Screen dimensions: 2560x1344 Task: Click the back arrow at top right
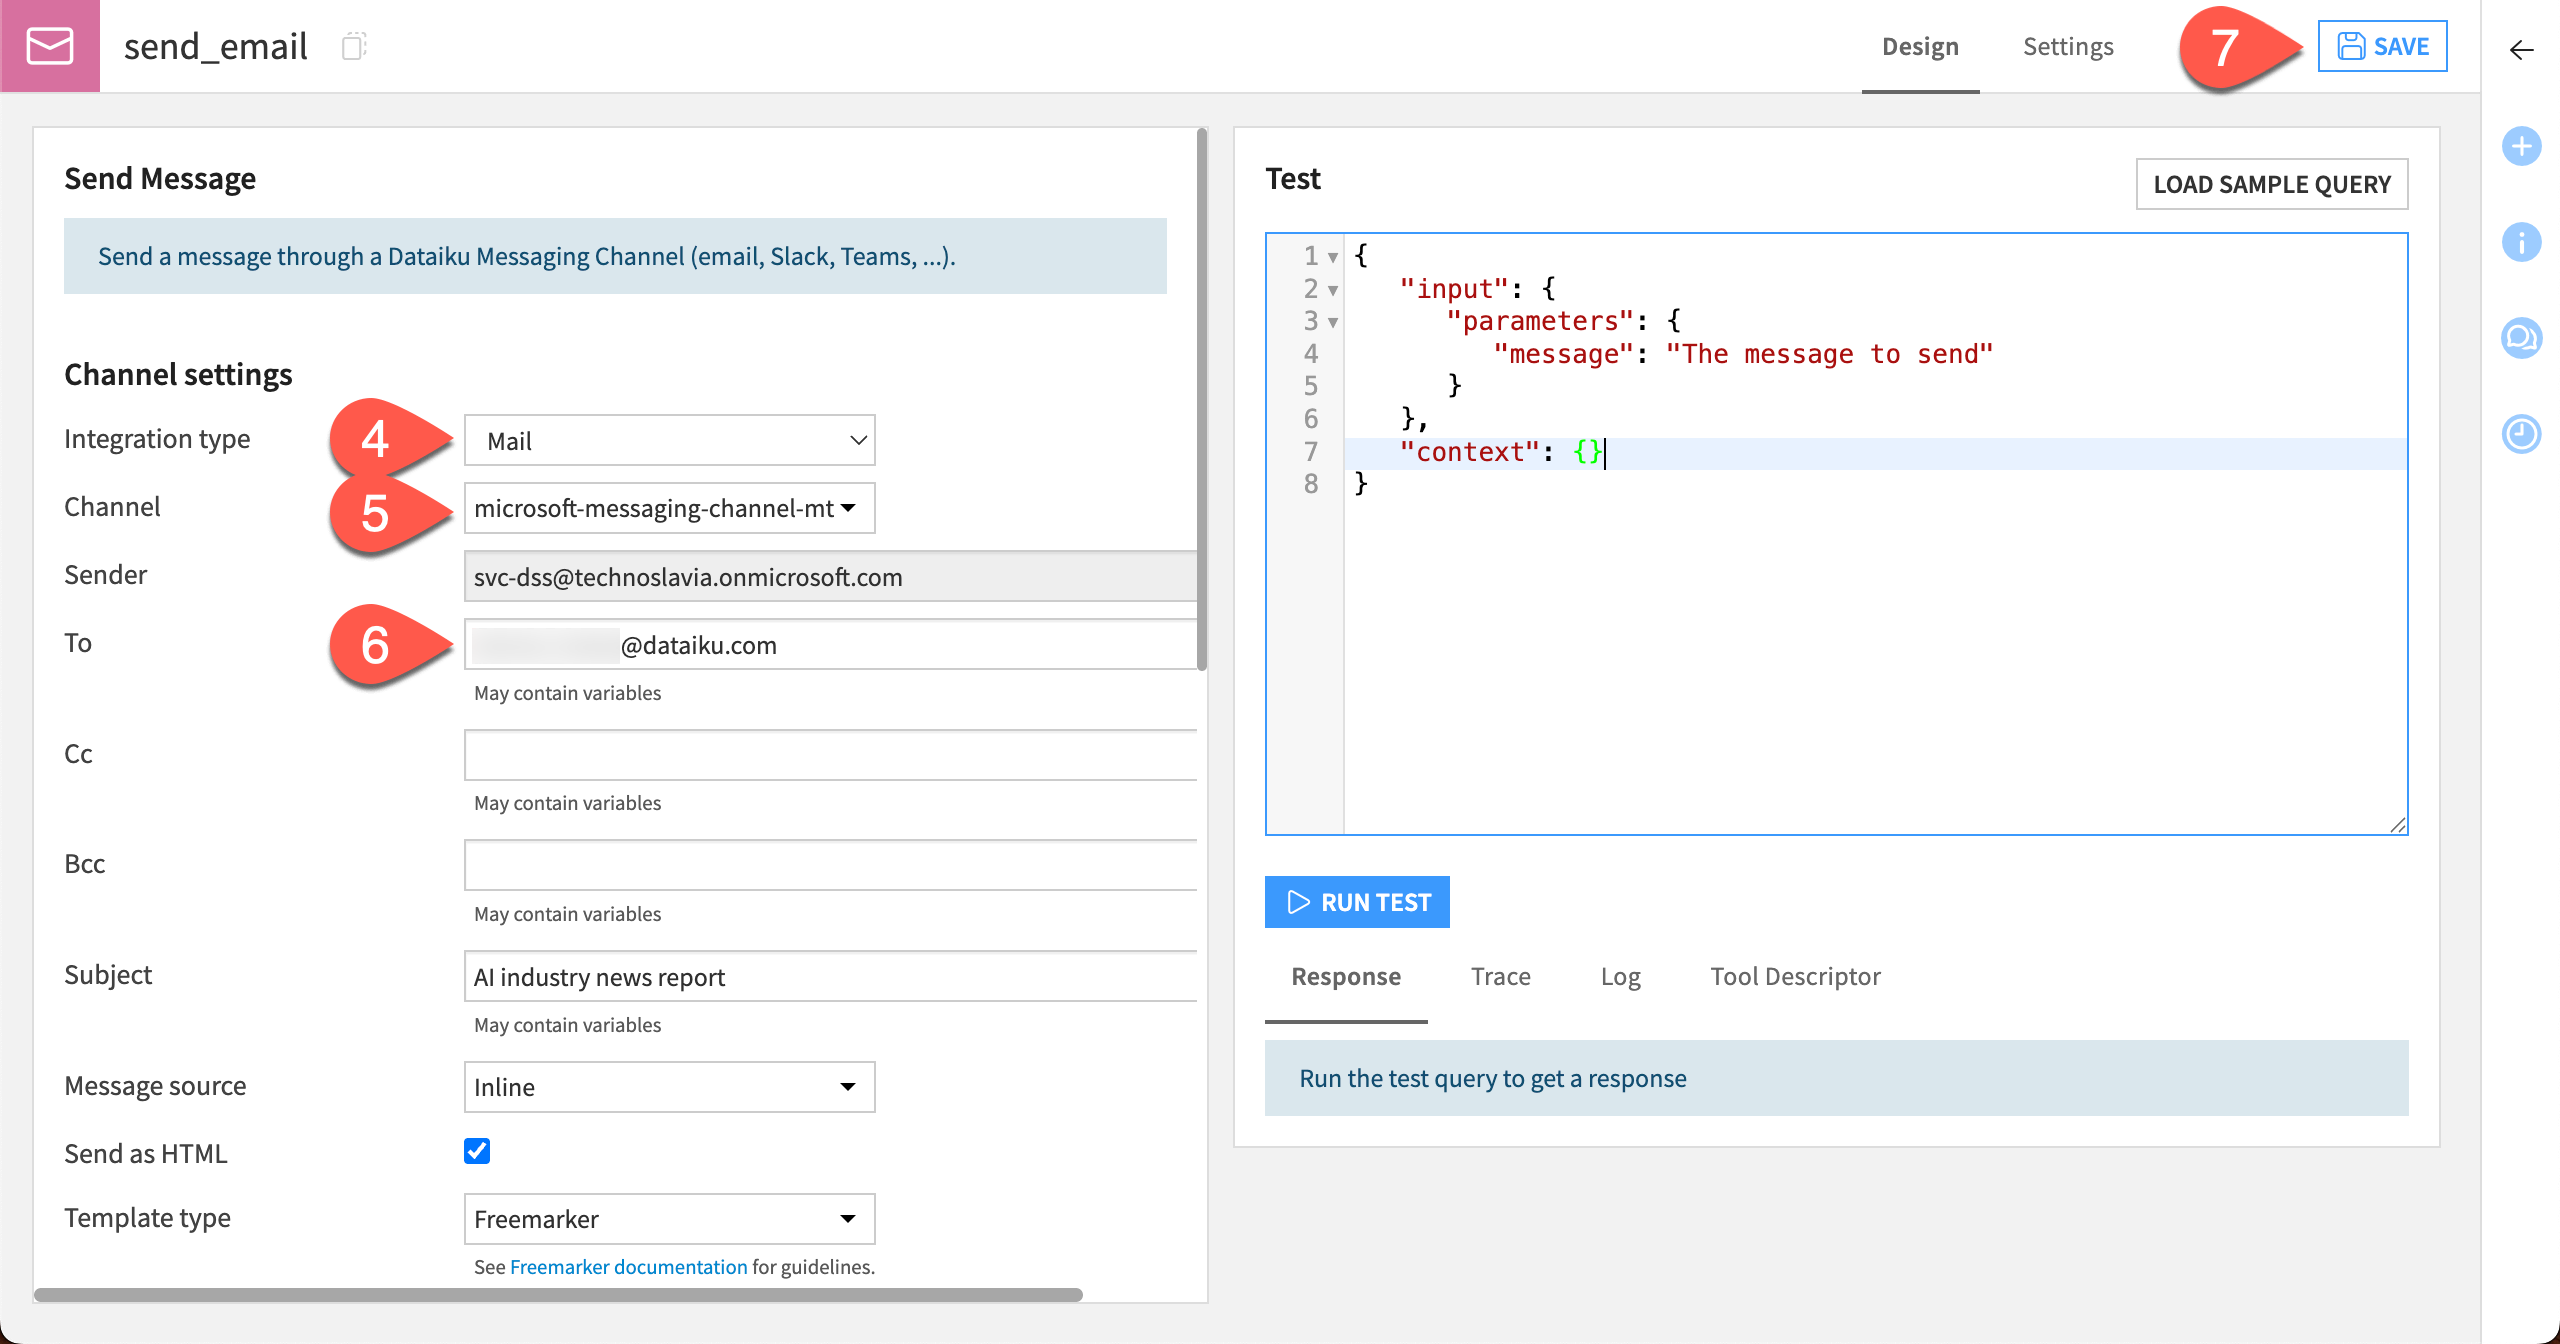tap(2521, 49)
